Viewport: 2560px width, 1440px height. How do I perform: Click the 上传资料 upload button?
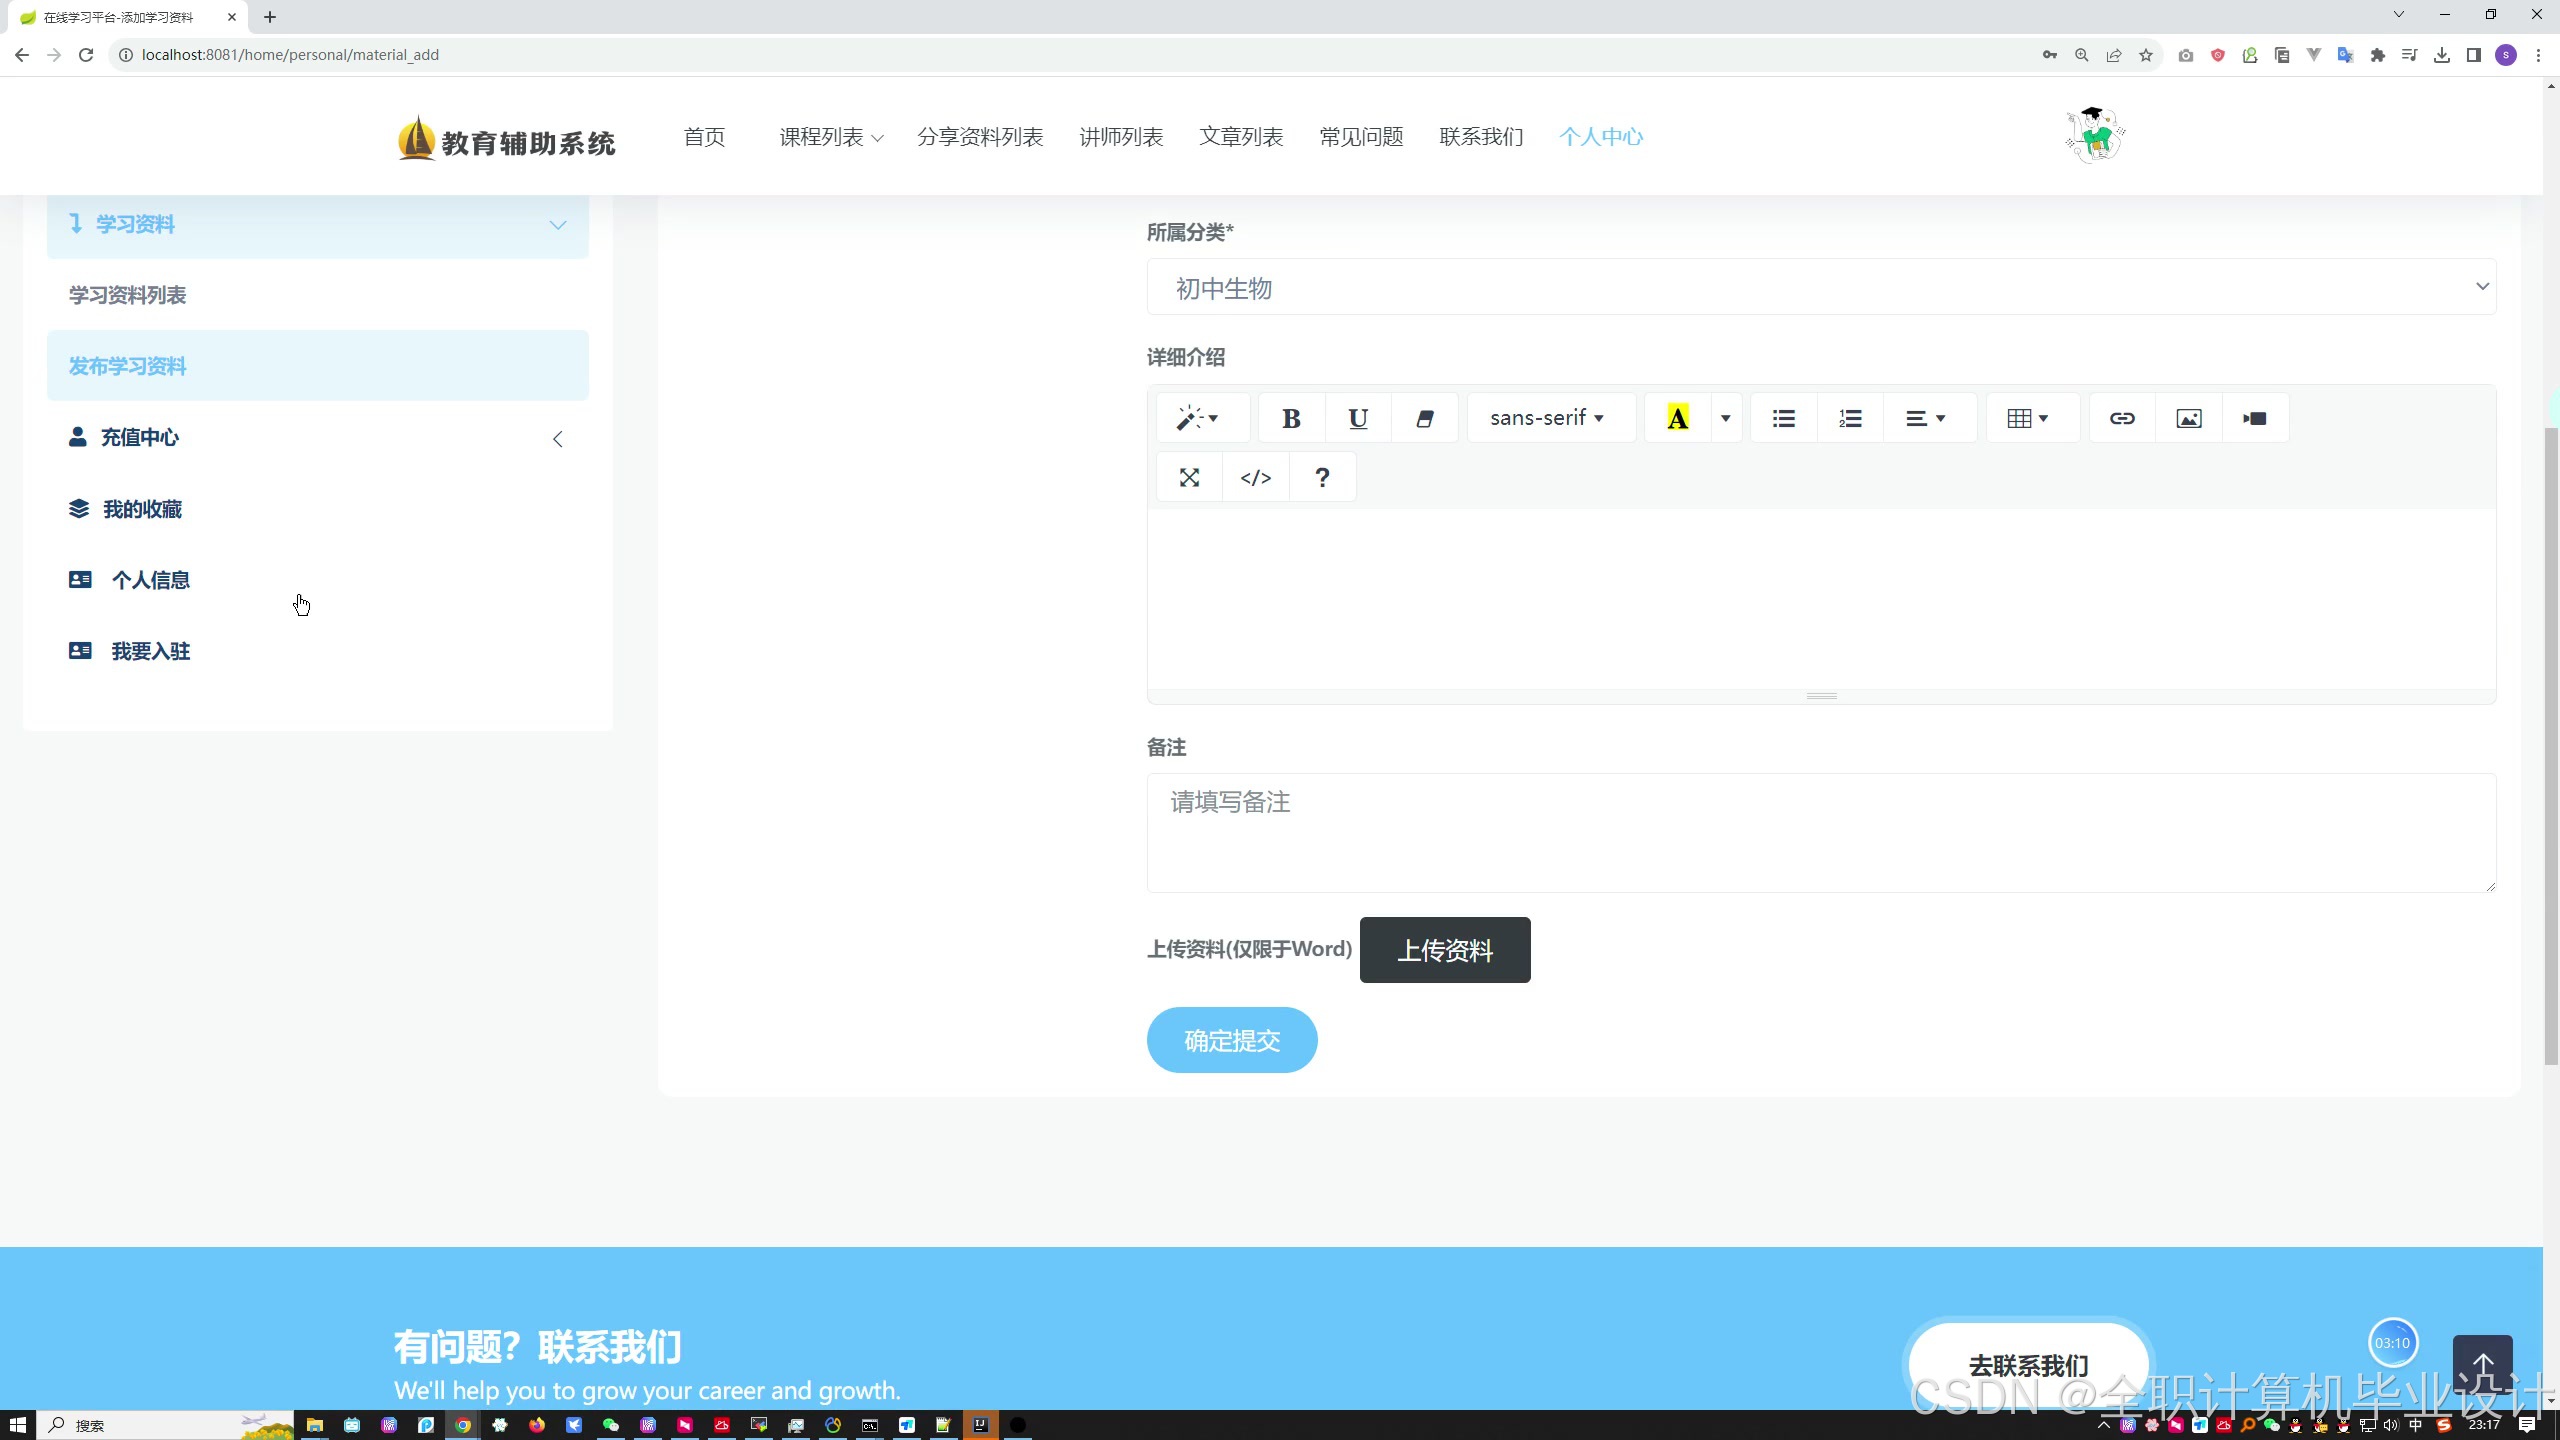(x=1444, y=950)
